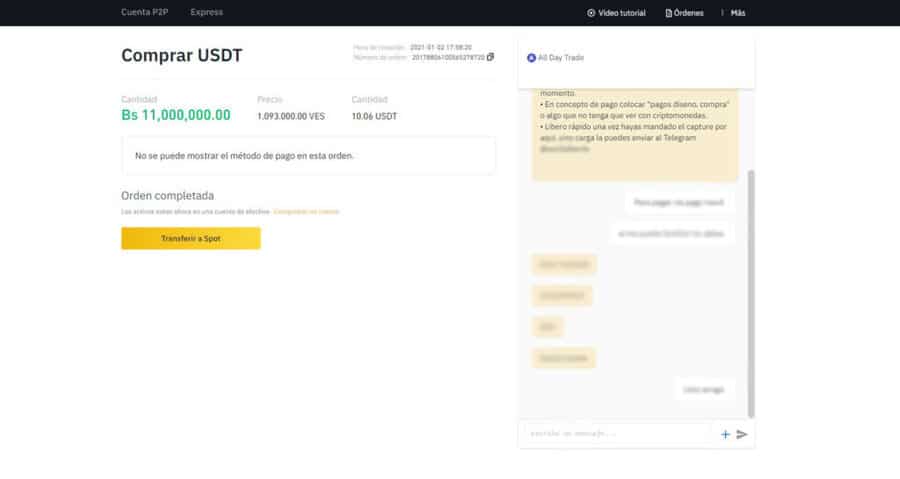Click the Bs 11,000,000.00 amount

click(x=176, y=115)
